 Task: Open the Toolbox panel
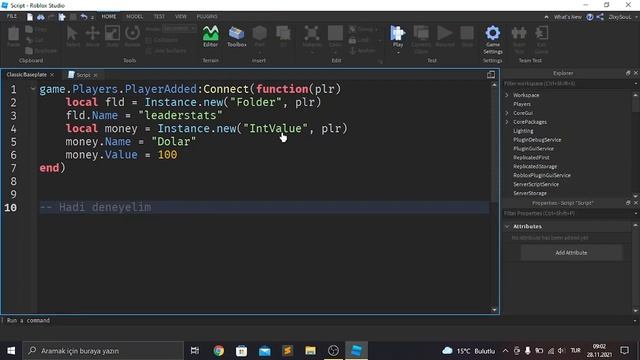(x=236, y=36)
